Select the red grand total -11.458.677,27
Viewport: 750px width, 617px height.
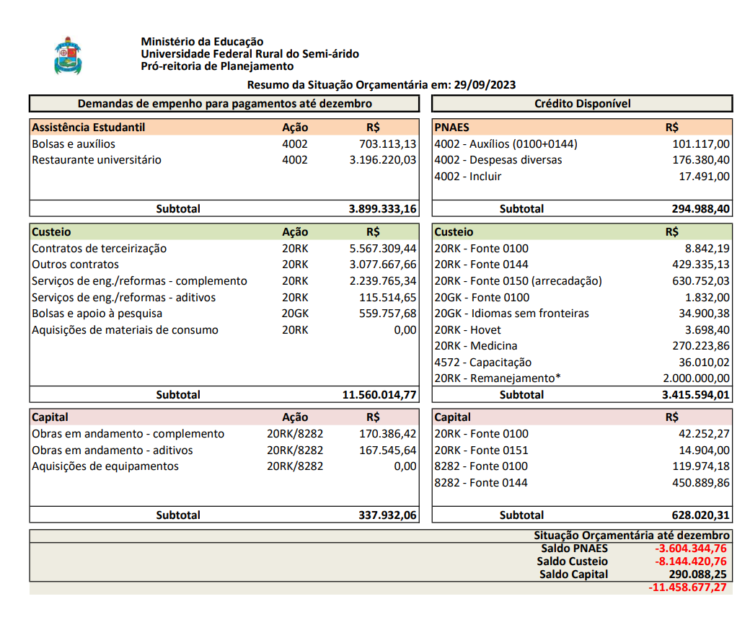pyautogui.click(x=688, y=587)
